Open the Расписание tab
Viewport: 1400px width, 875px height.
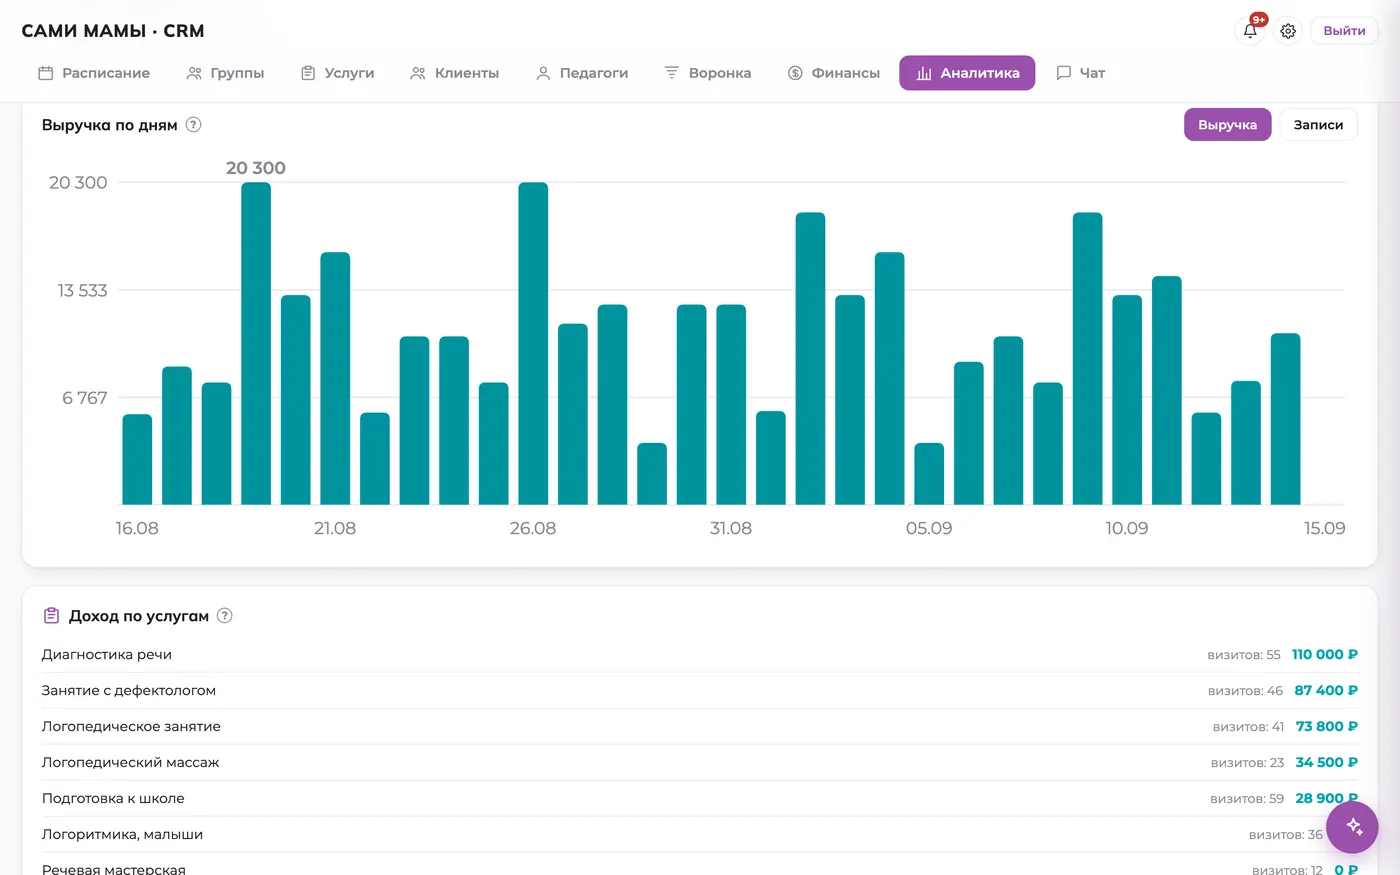click(94, 73)
